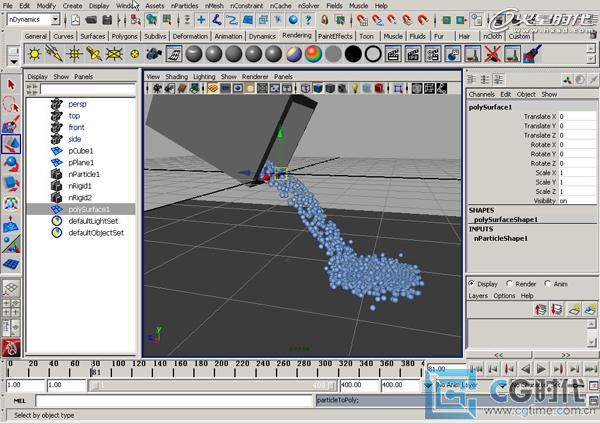Create an area light from the shelf
600x424 pixels.
tap(114, 54)
